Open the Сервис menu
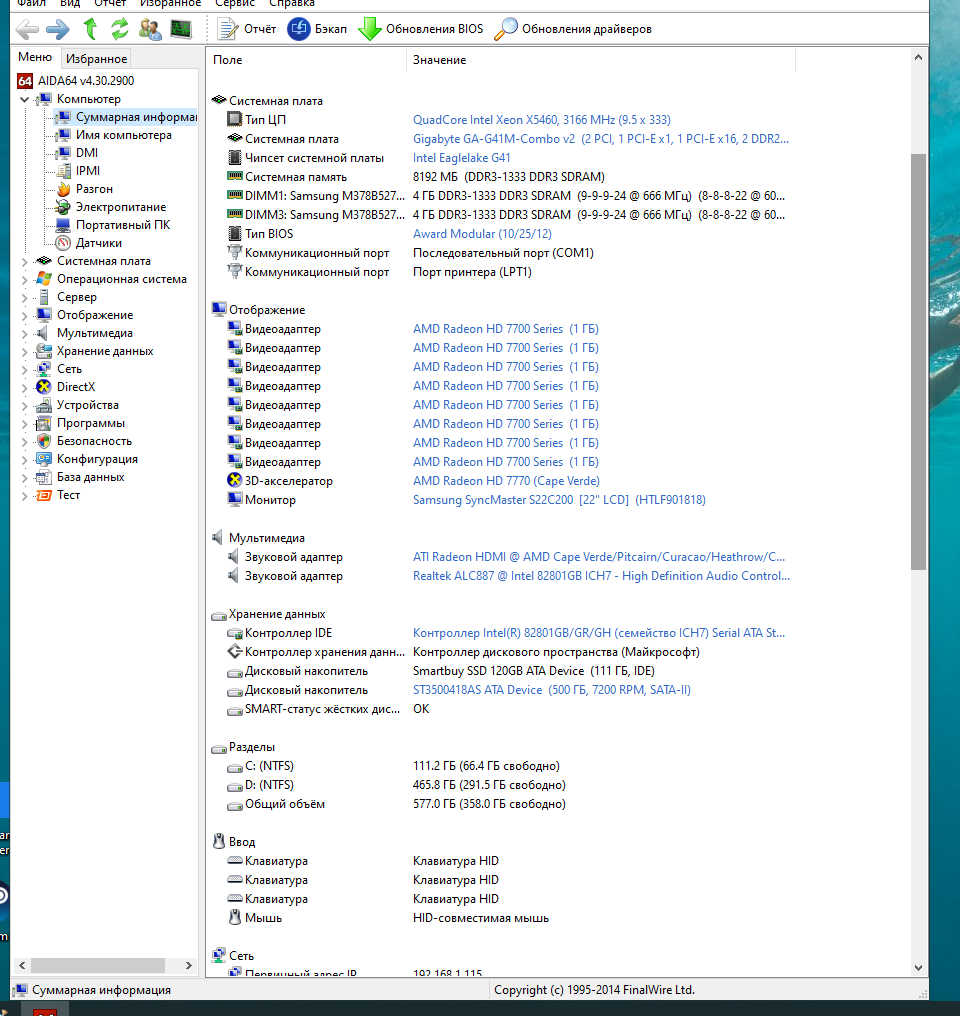 (234, 3)
